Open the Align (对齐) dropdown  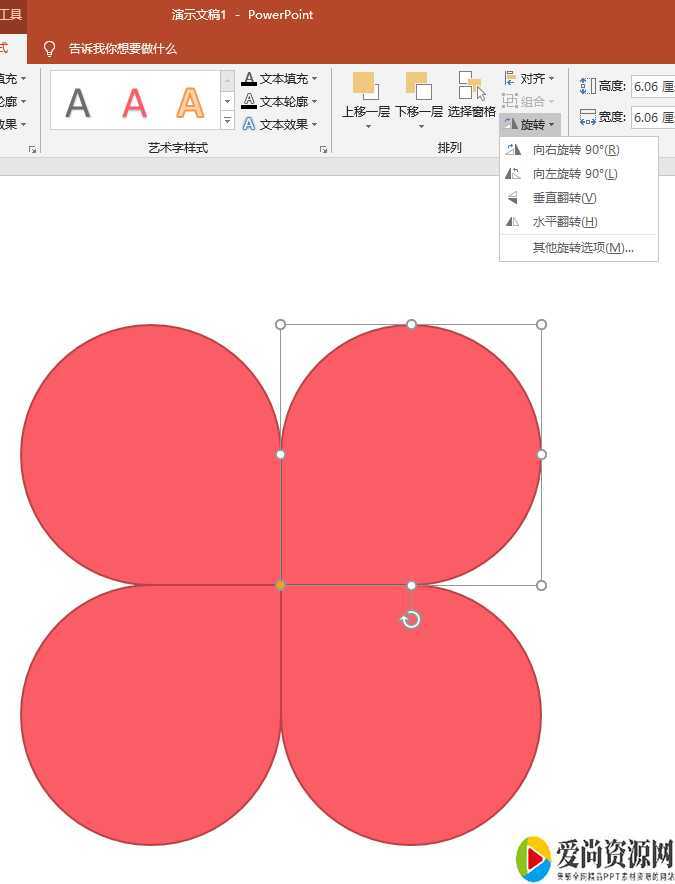tap(530, 78)
